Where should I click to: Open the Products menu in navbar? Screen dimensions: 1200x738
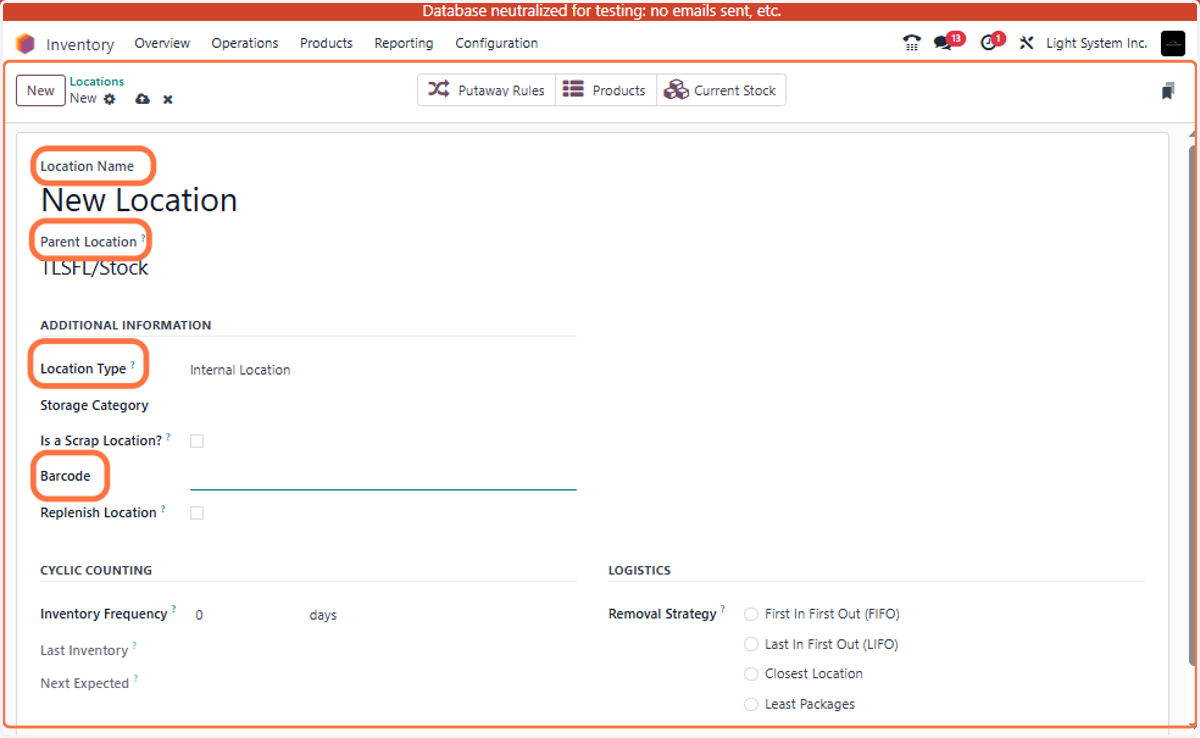coord(326,43)
